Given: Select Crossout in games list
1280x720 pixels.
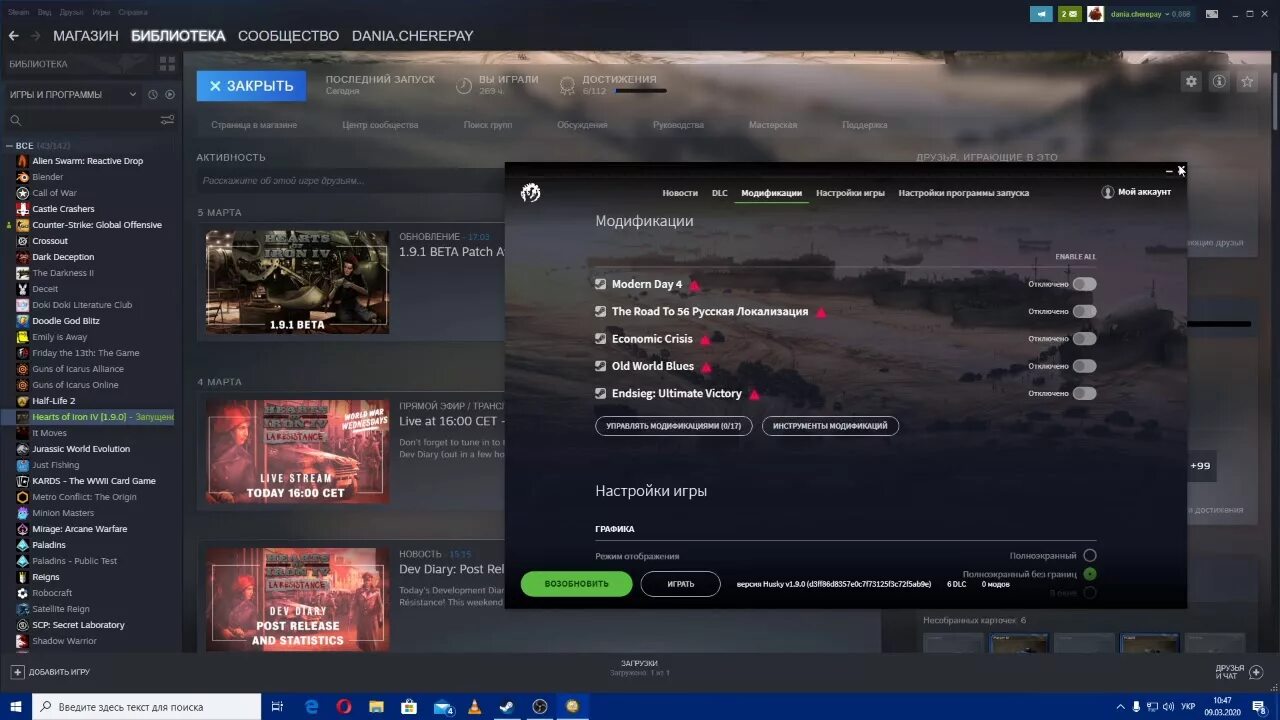Looking at the screenshot, I should 50,241.
